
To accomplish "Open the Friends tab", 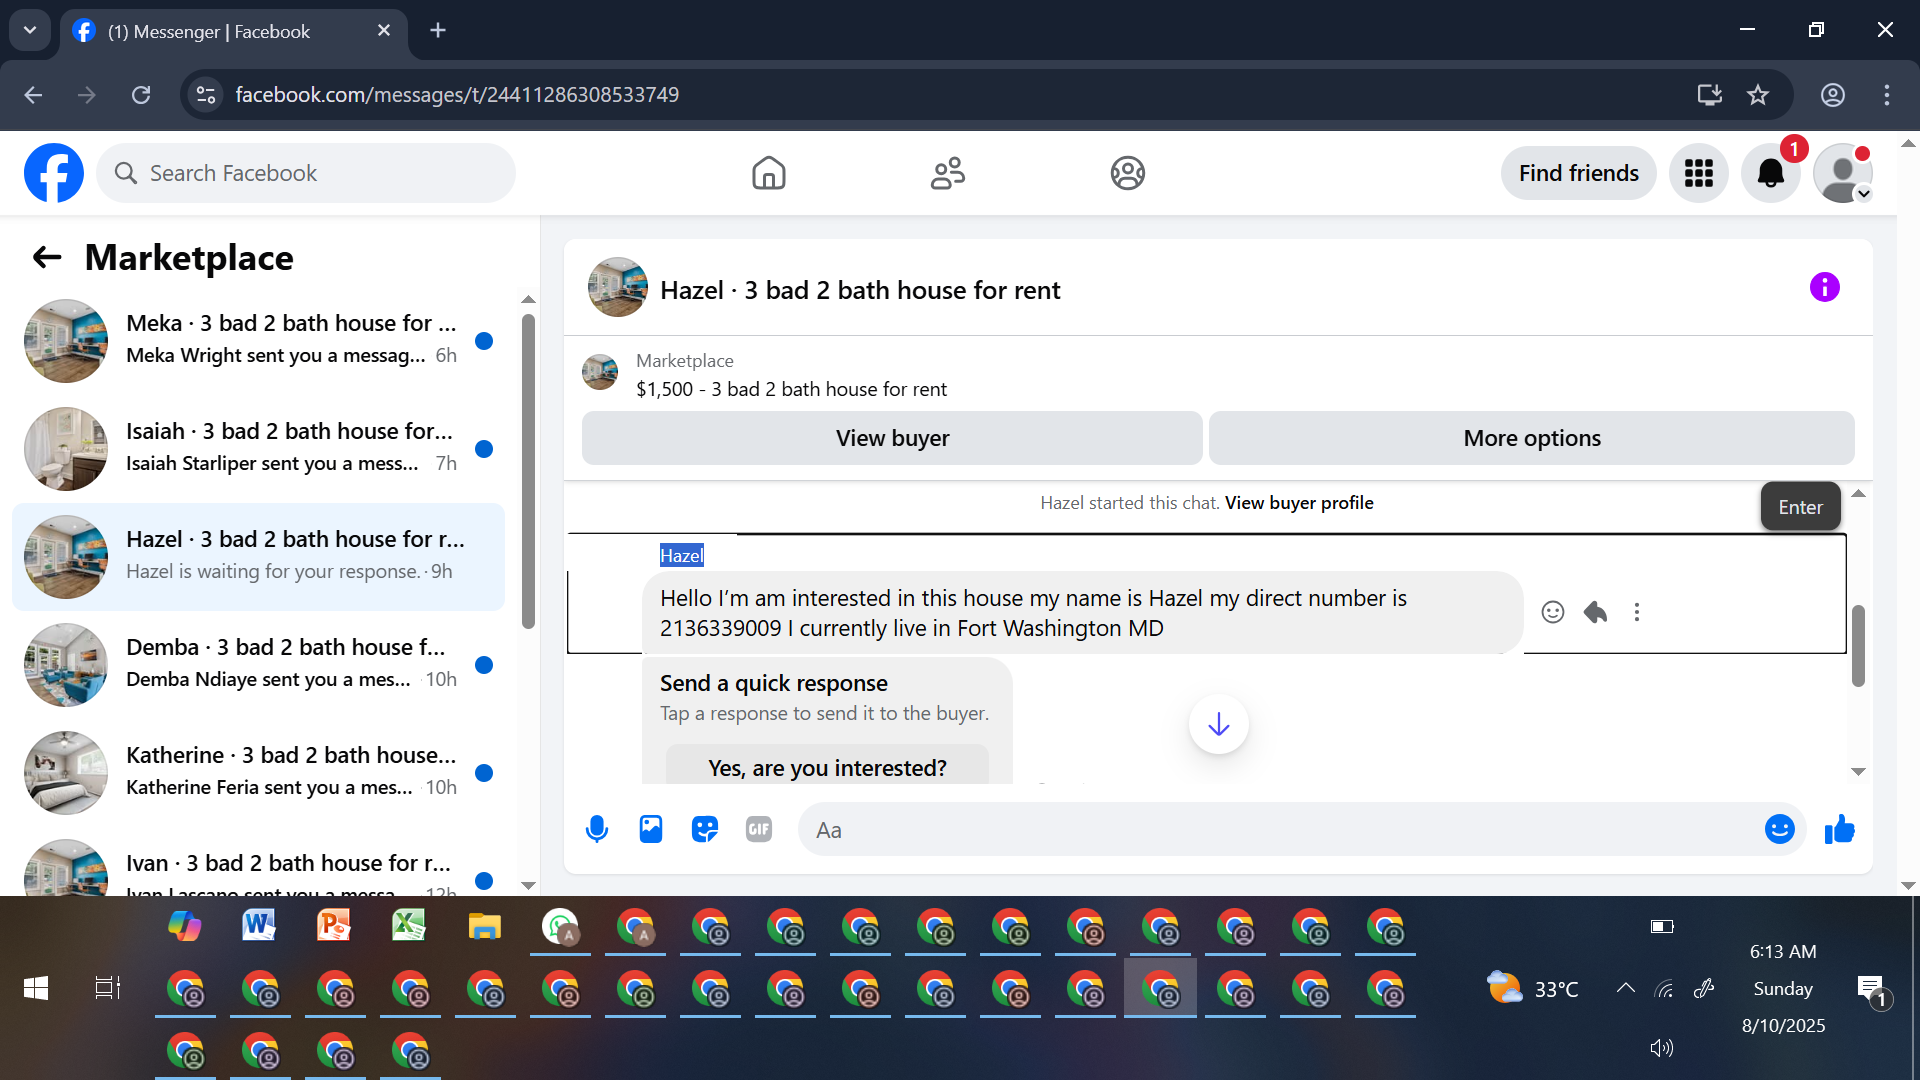I will pyautogui.click(x=947, y=174).
